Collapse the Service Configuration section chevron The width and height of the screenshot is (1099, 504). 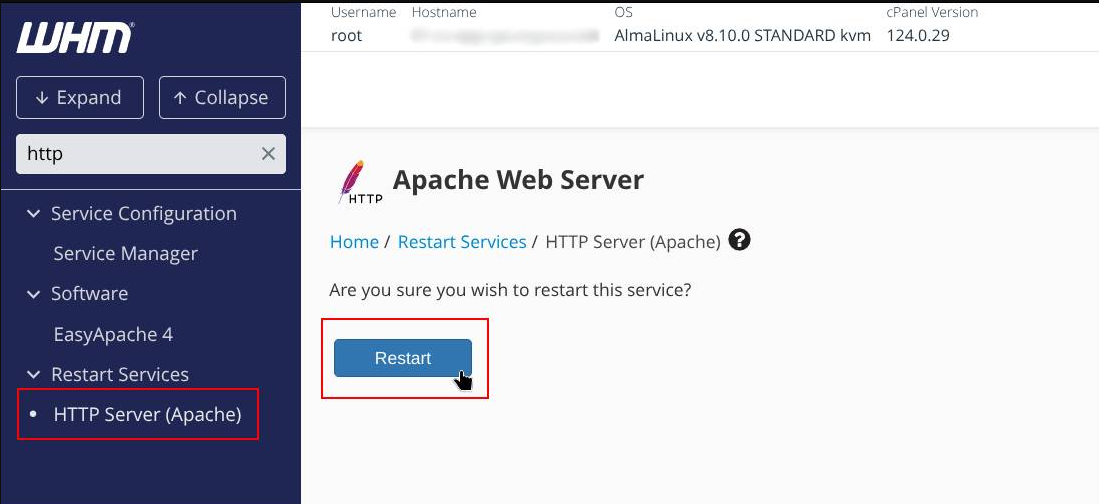[33, 214]
